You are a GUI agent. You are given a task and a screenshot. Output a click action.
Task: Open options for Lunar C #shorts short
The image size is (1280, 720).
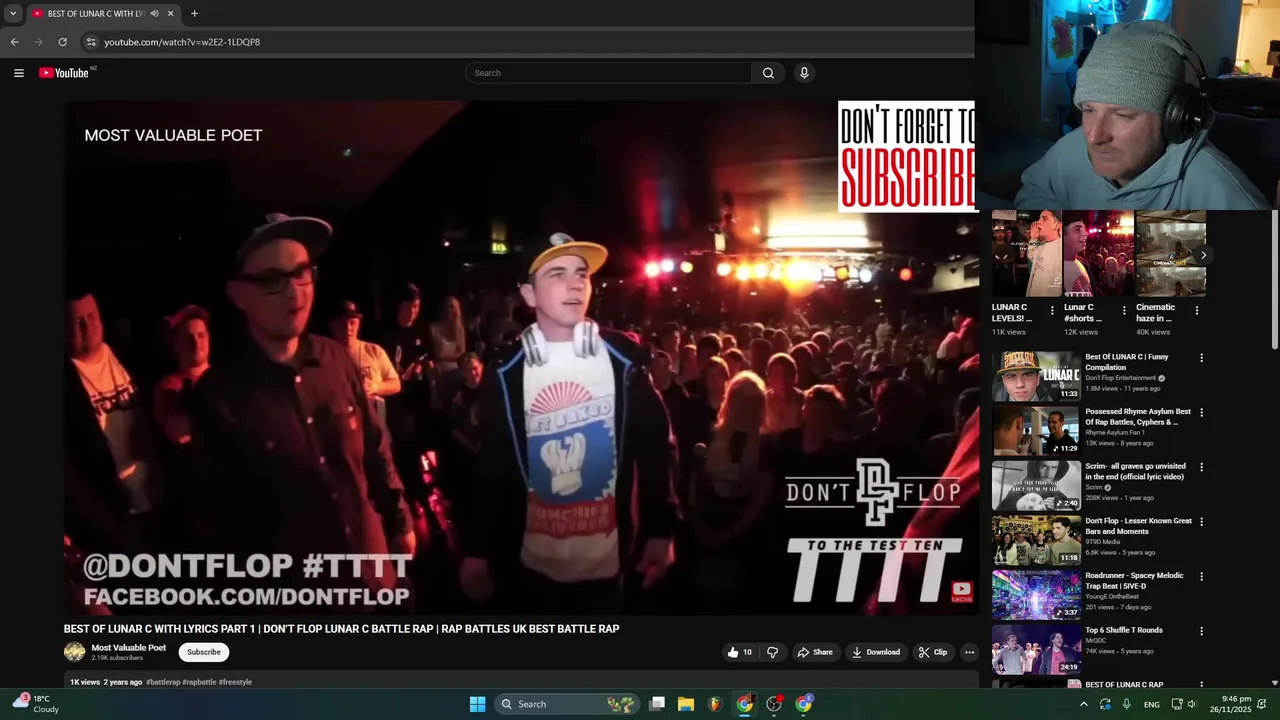point(1124,311)
